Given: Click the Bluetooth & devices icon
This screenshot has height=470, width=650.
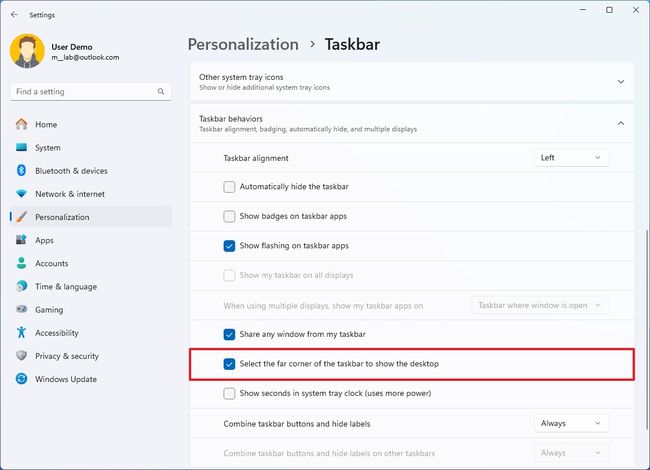Looking at the screenshot, I should 21,171.
